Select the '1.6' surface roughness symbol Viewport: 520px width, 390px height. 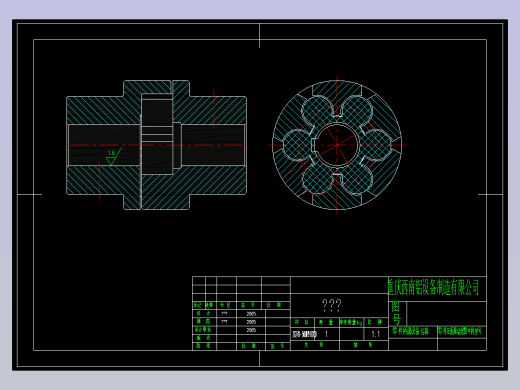[x=113, y=157]
